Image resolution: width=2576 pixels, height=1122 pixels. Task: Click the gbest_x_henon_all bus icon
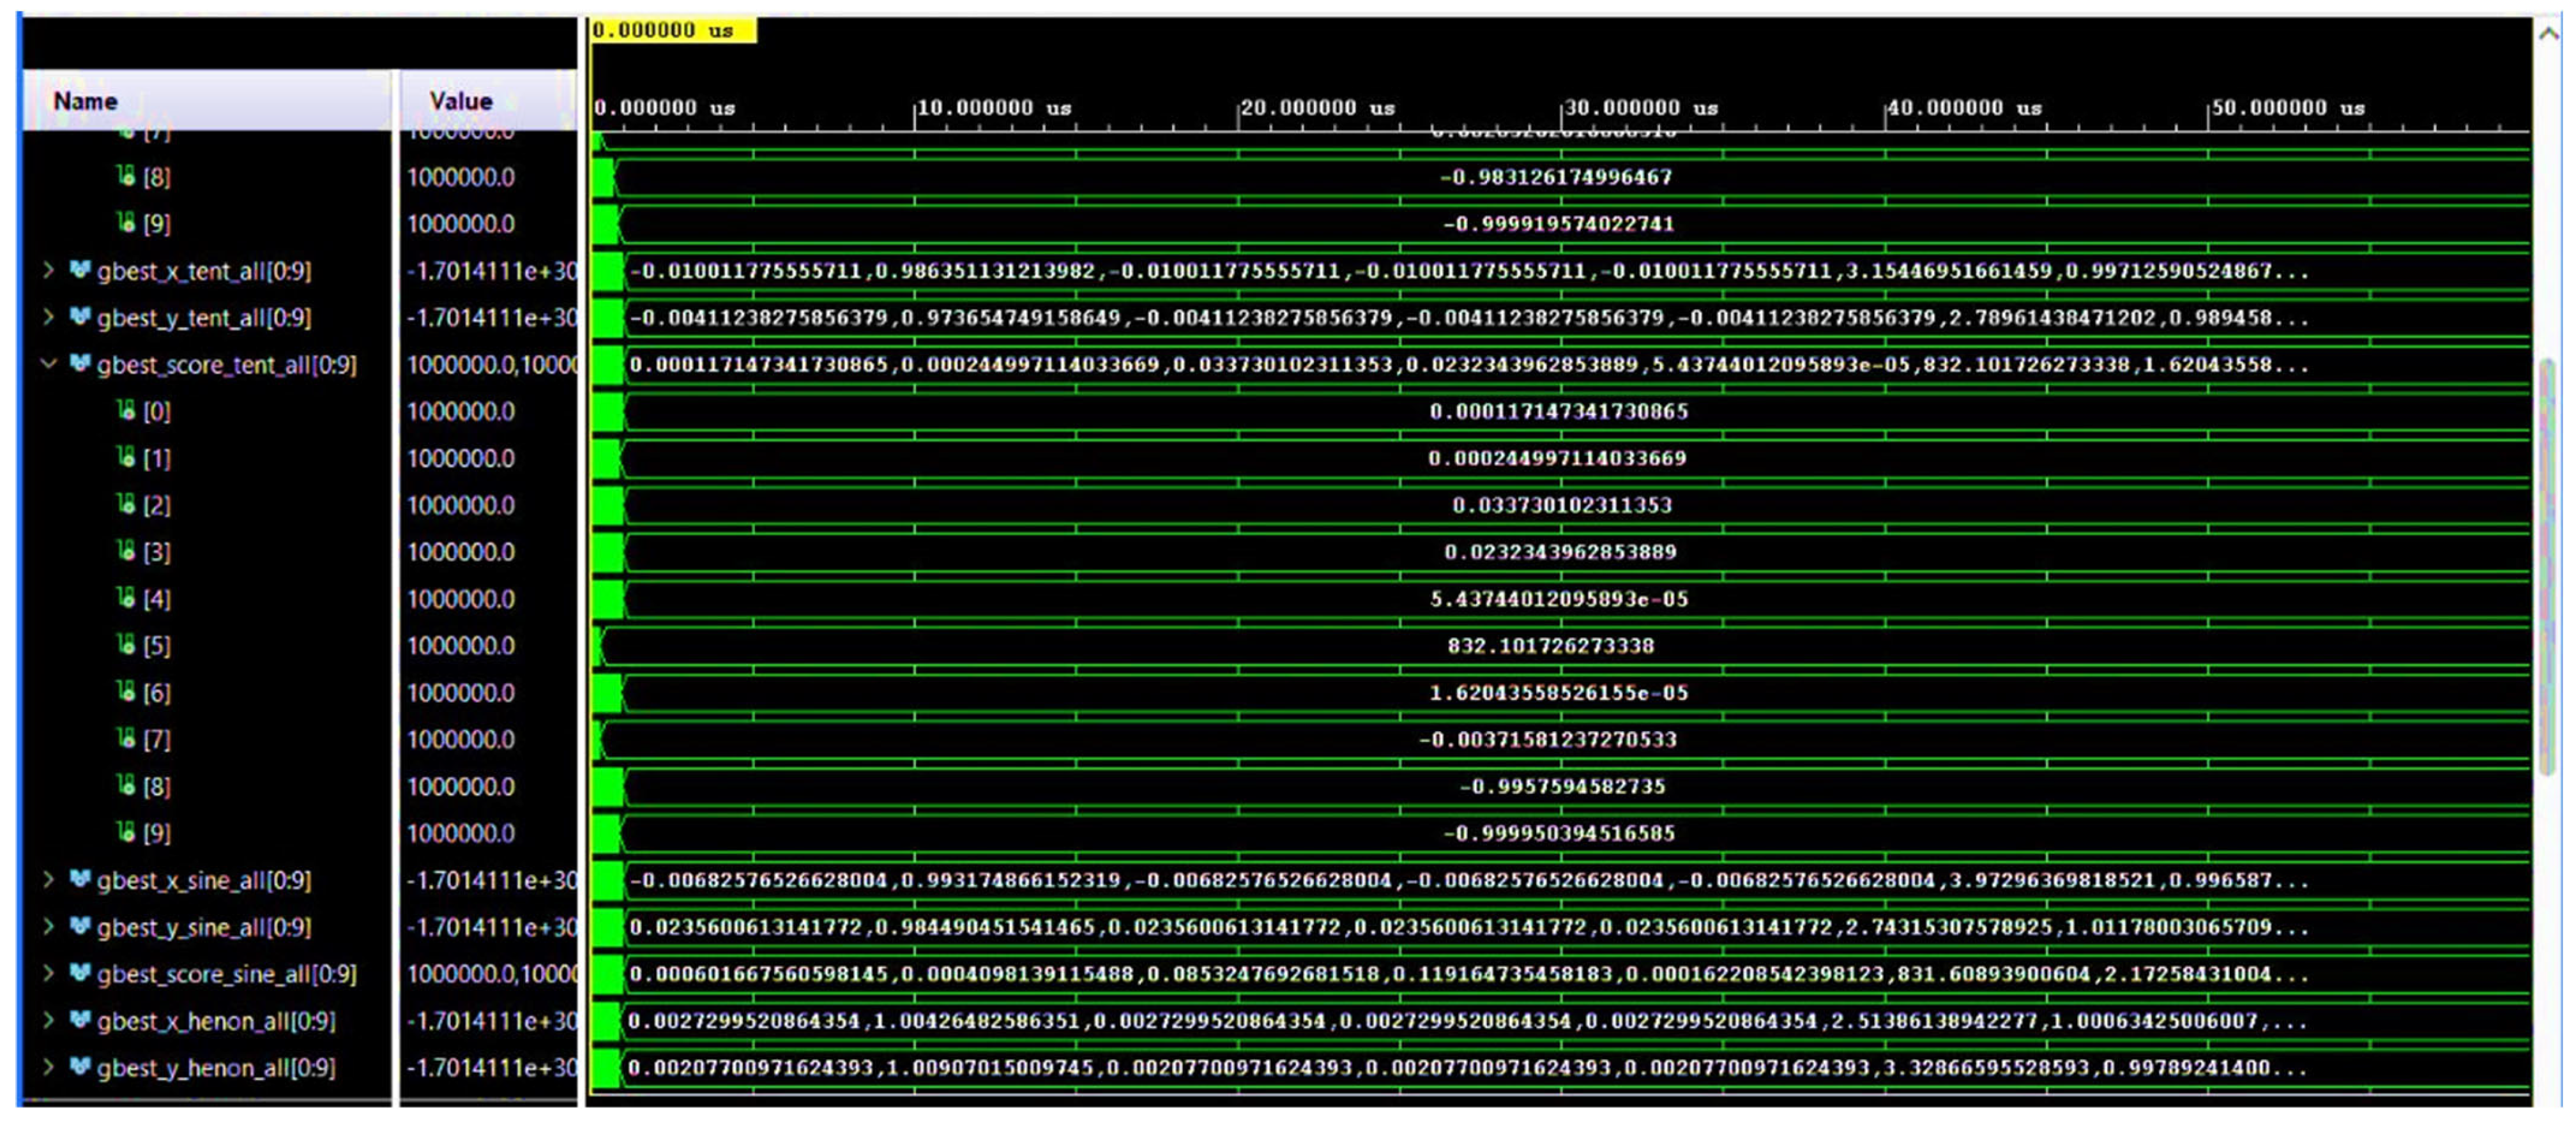click(x=80, y=1020)
